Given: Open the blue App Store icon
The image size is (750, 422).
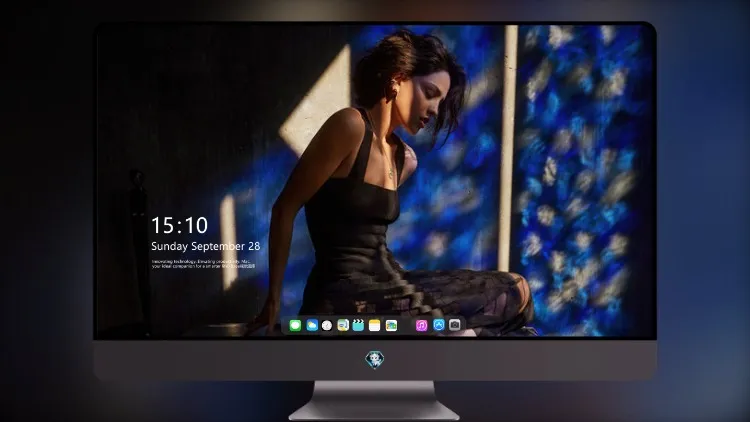Looking at the screenshot, I should point(439,325).
